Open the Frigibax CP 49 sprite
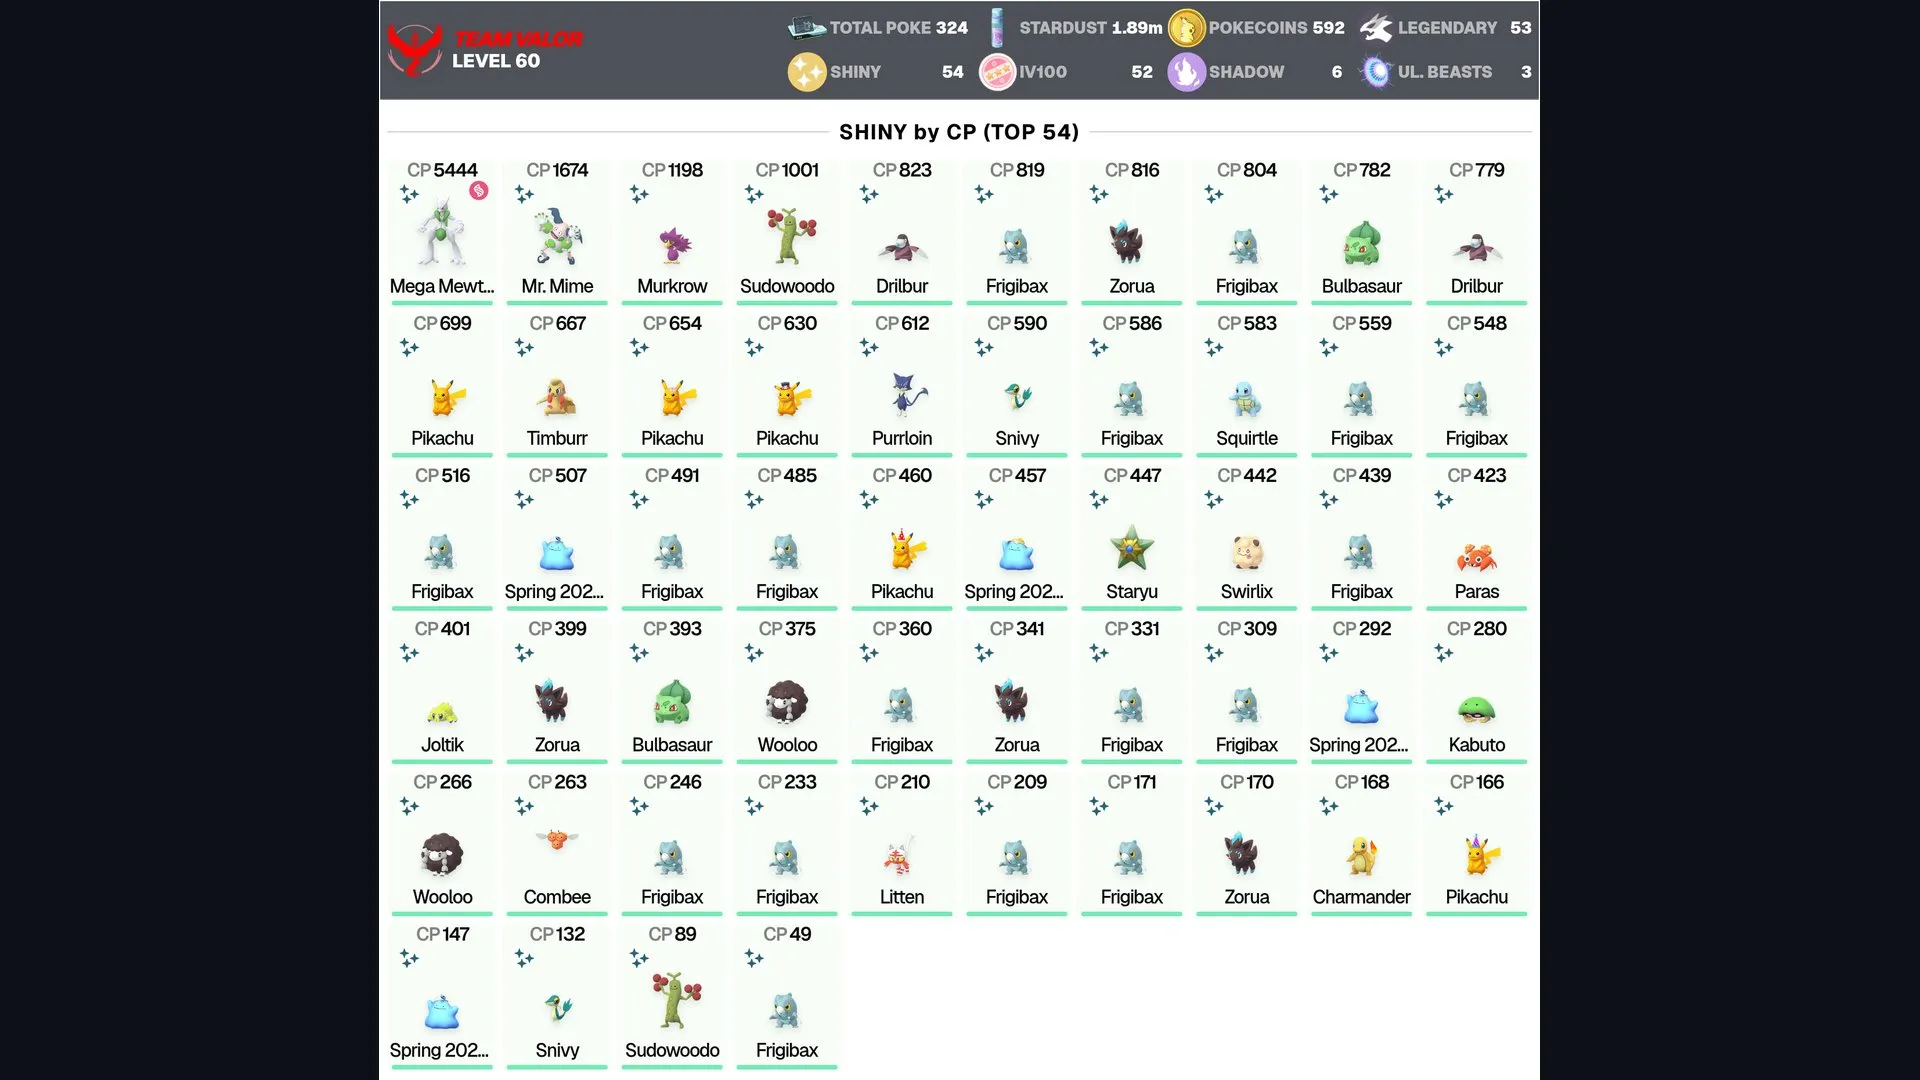This screenshot has height=1080, width=1920. [x=786, y=1011]
